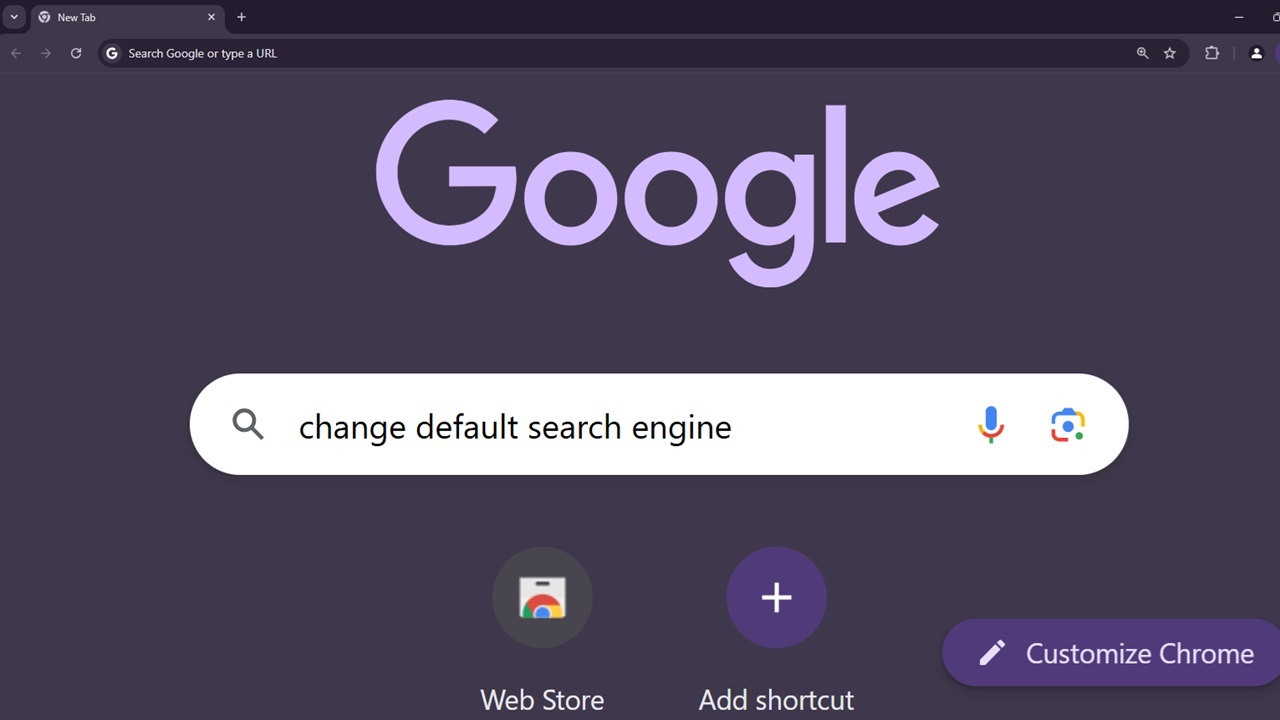The height and width of the screenshot is (720, 1280).
Task: Click the magnifier icon in the address bar
Action: click(1142, 53)
